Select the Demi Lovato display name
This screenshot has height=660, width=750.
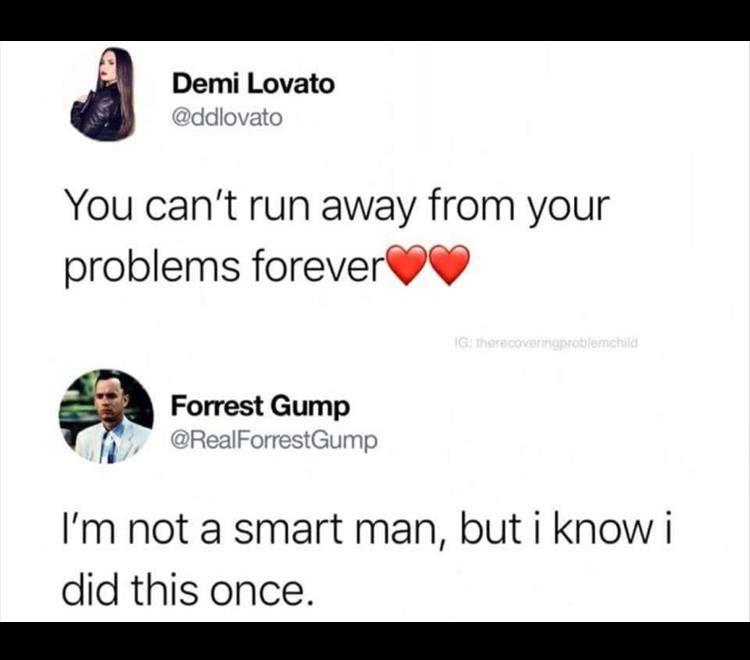(253, 84)
